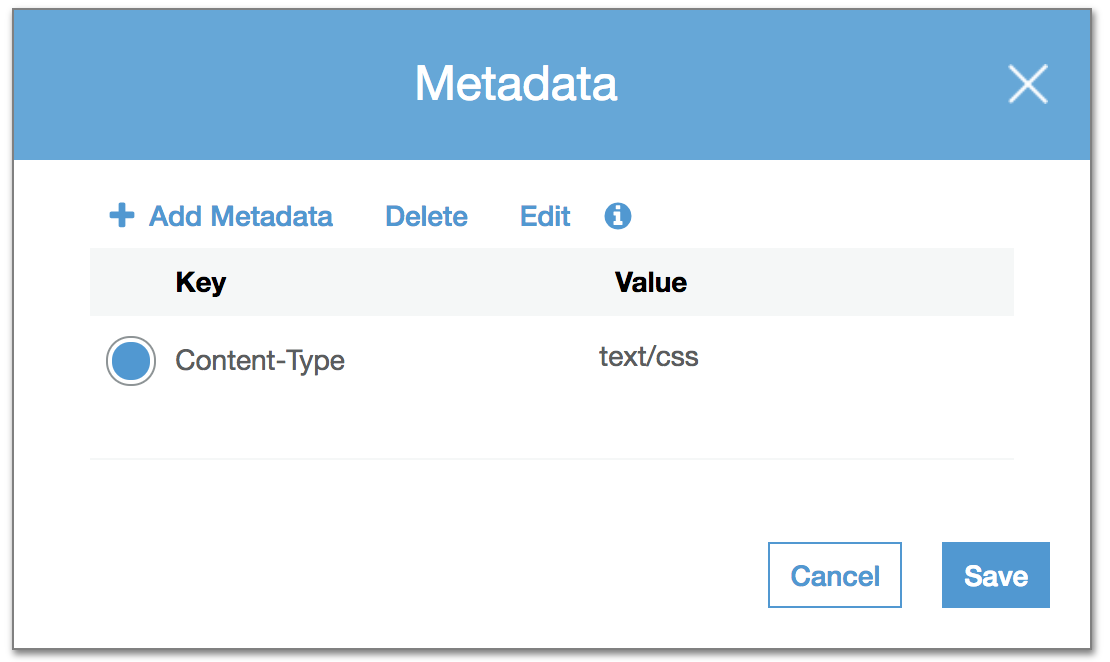Click the Add Metadata text link

[x=240, y=216]
